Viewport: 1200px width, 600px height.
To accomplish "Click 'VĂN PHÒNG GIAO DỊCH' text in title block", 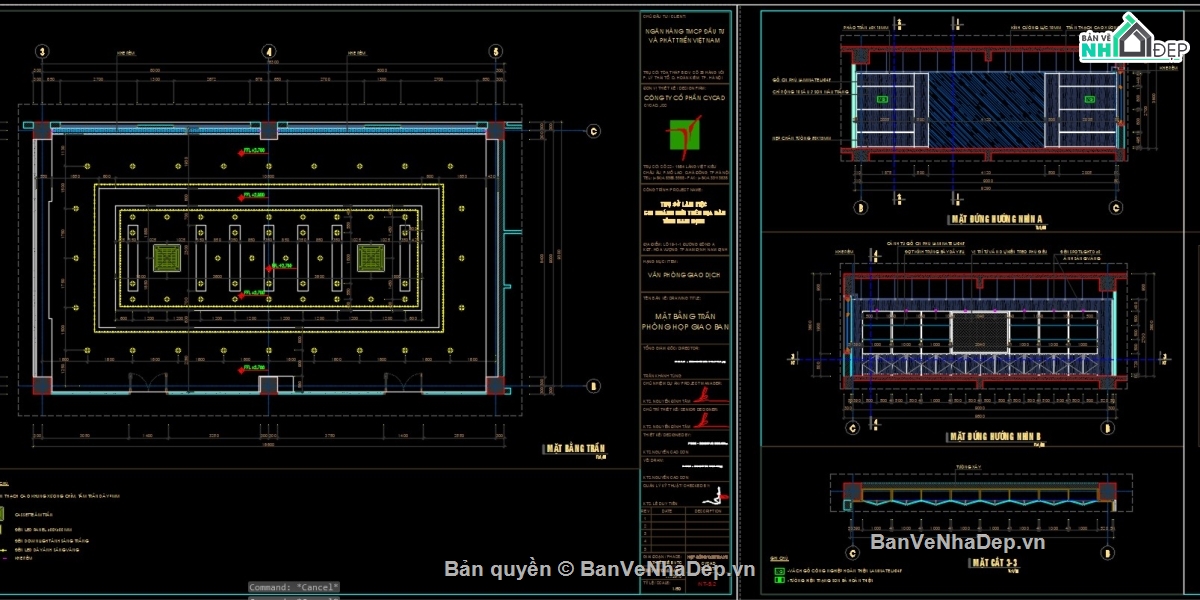I will pos(685,273).
